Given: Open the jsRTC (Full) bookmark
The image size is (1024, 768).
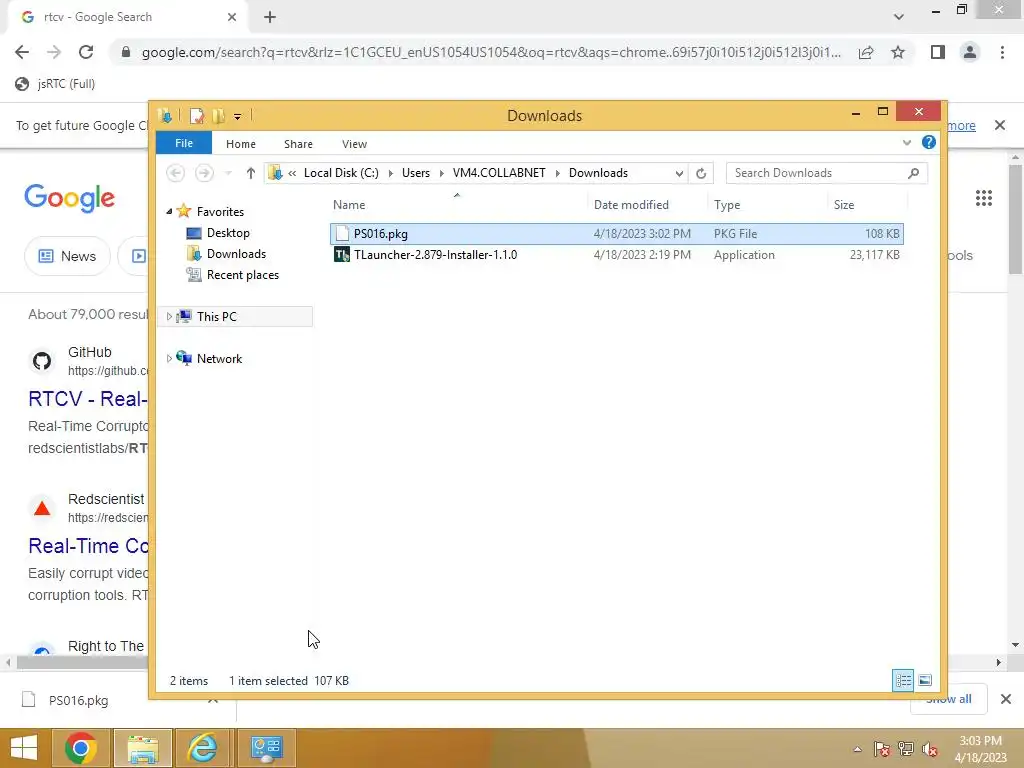Looking at the screenshot, I should [x=56, y=84].
